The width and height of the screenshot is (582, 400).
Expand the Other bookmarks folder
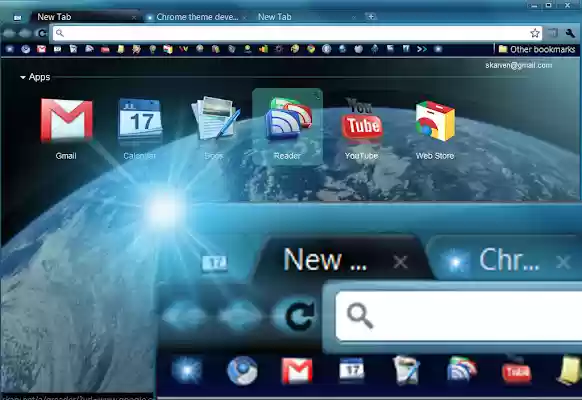pyautogui.click(x=536, y=49)
